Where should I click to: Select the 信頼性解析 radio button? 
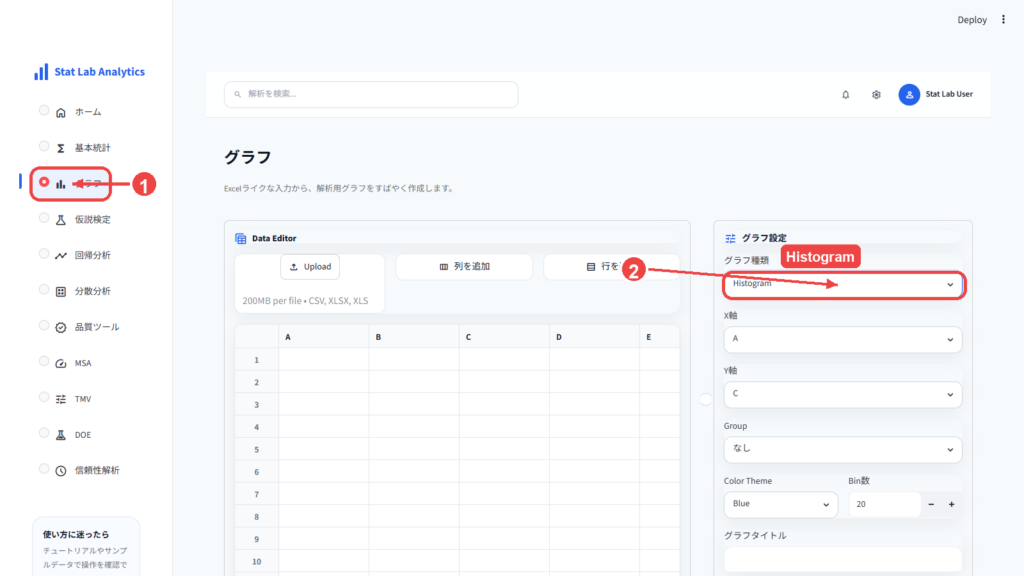click(x=44, y=468)
